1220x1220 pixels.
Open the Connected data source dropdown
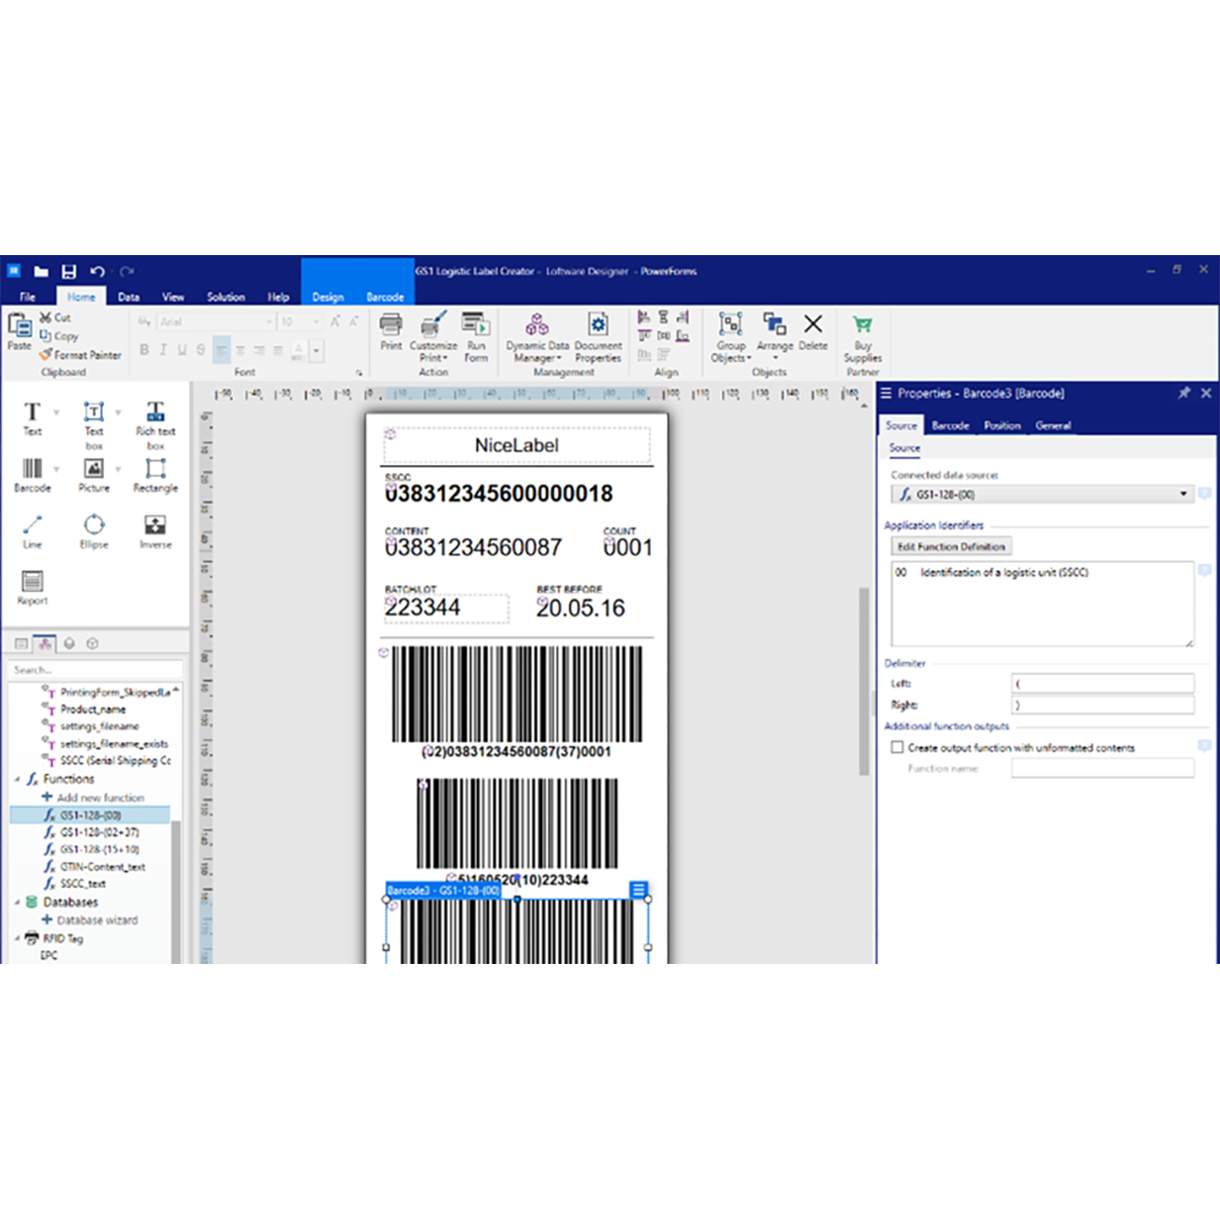[1183, 493]
